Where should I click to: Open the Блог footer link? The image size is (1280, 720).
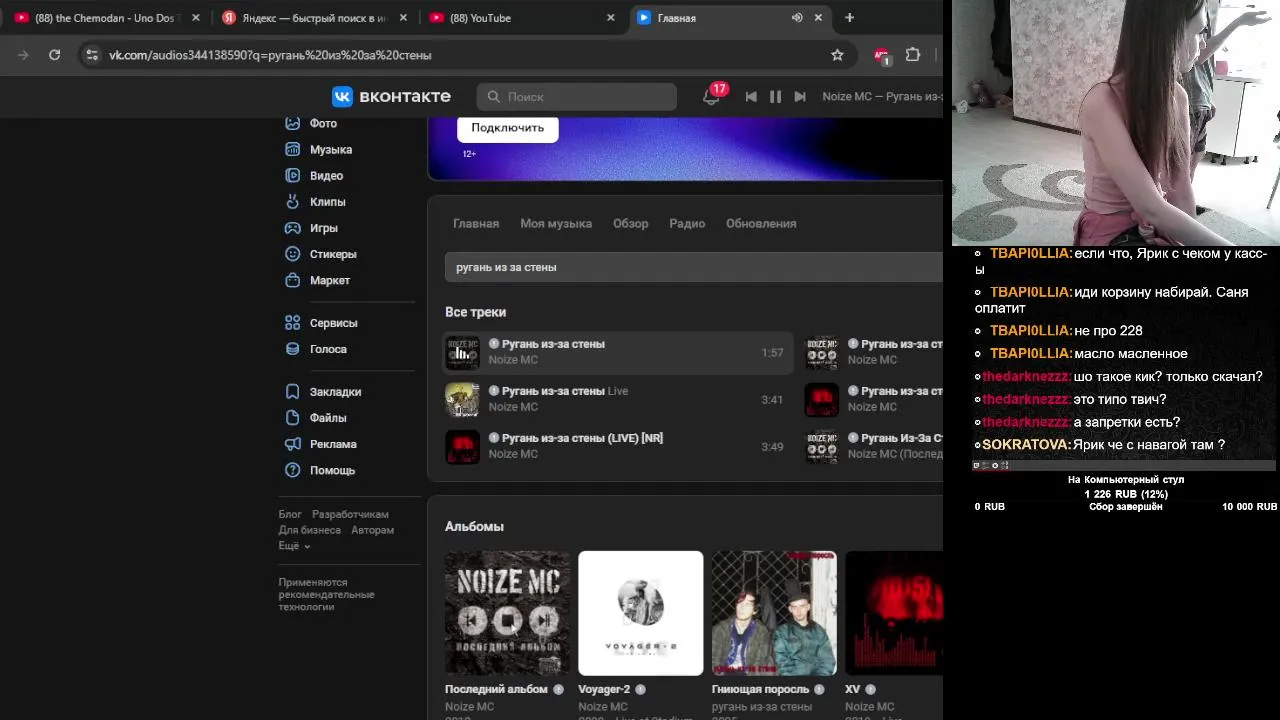[x=290, y=514]
